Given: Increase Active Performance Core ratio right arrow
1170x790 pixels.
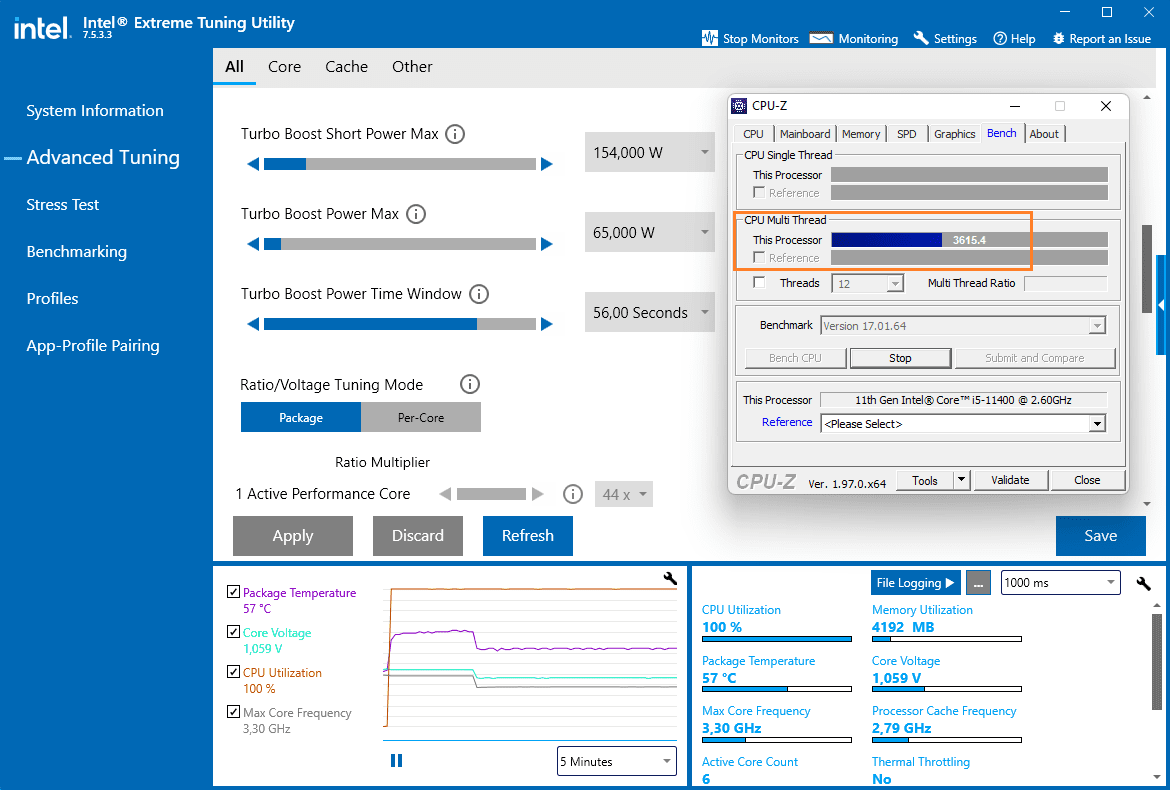Looking at the screenshot, I should pos(537,494).
